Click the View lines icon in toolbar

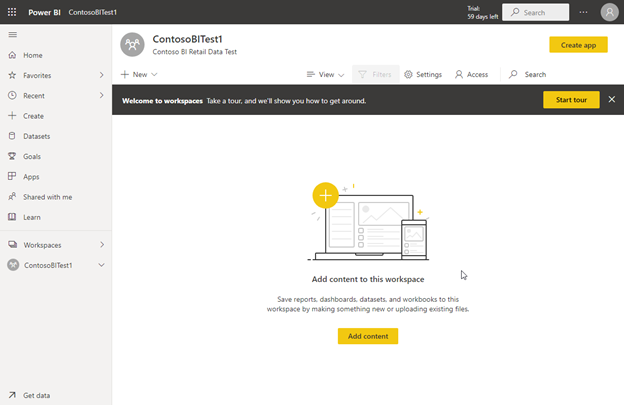311,74
